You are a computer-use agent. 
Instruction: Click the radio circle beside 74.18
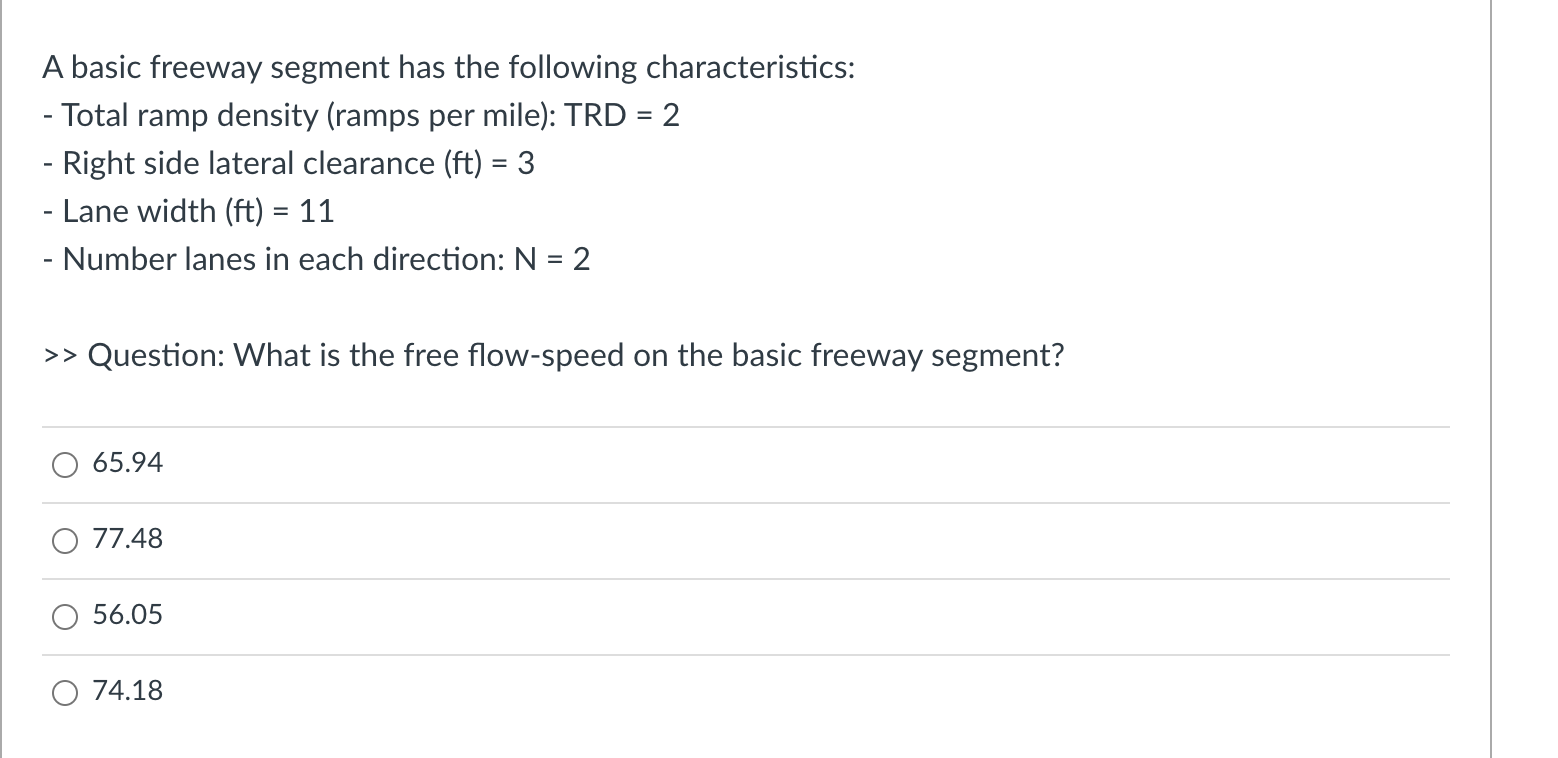64,691
